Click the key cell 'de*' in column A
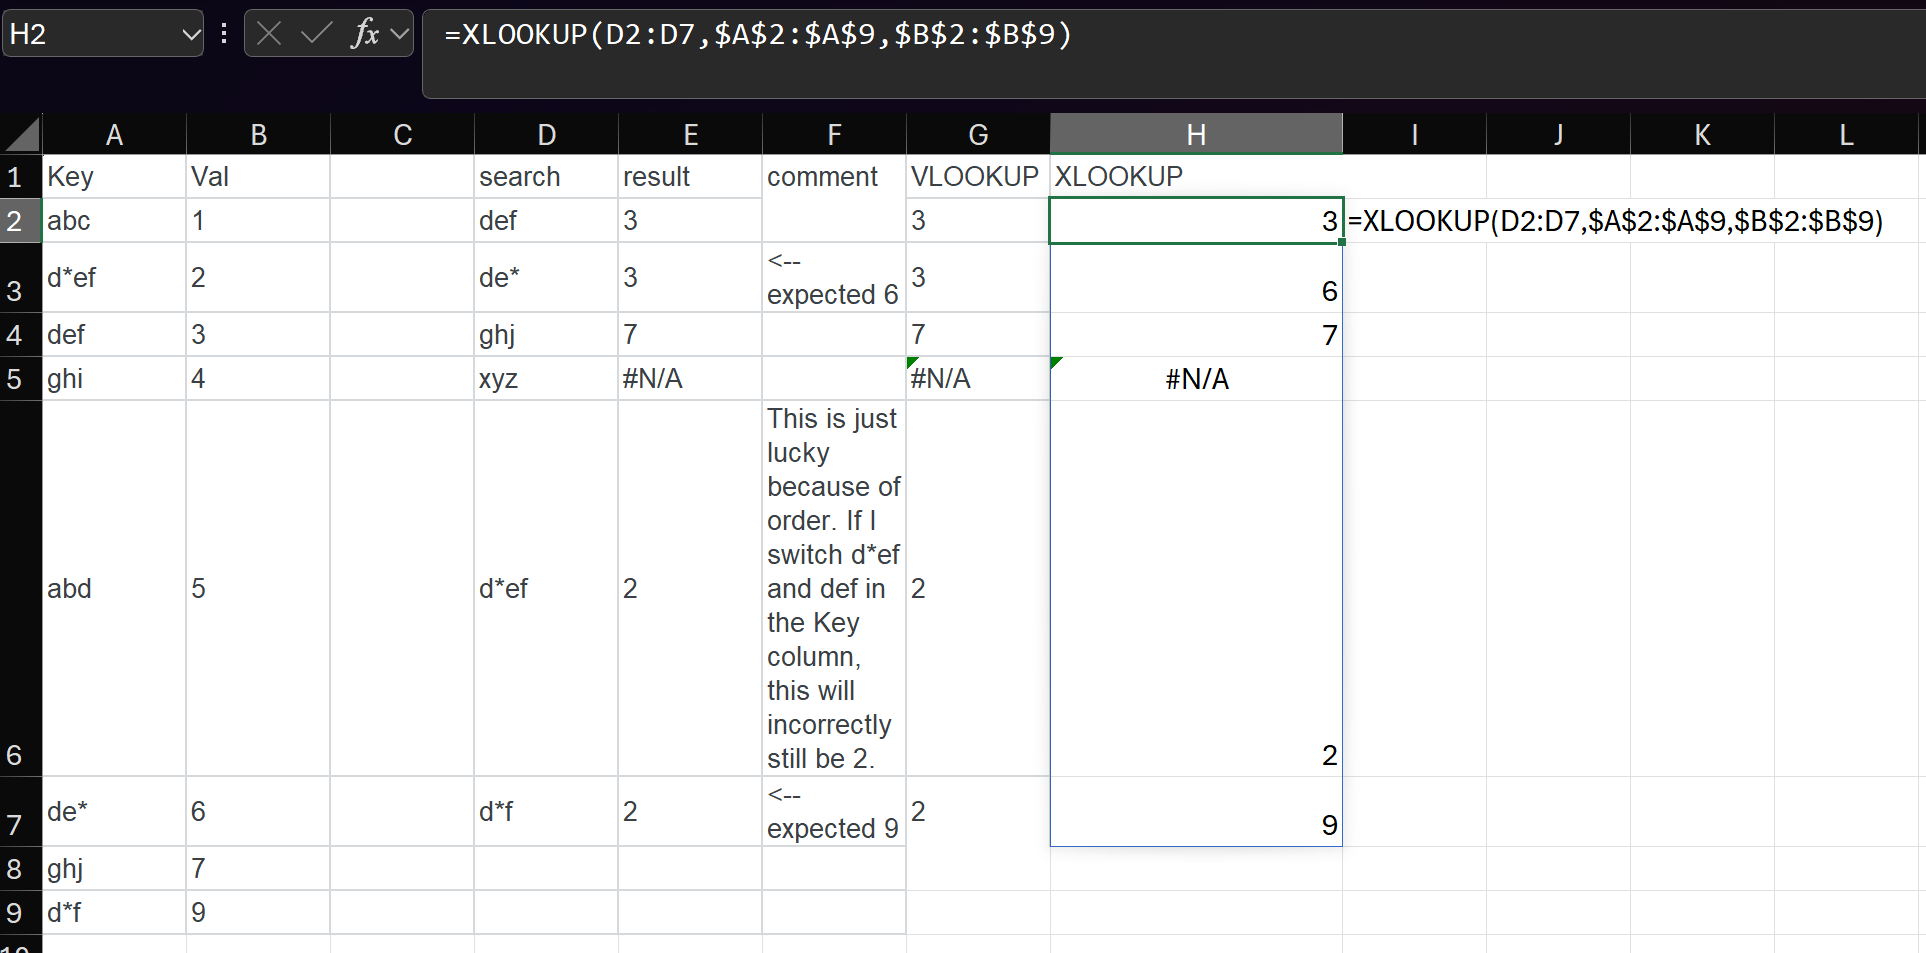Viewport: 1926px width, 953px height. 114,812
